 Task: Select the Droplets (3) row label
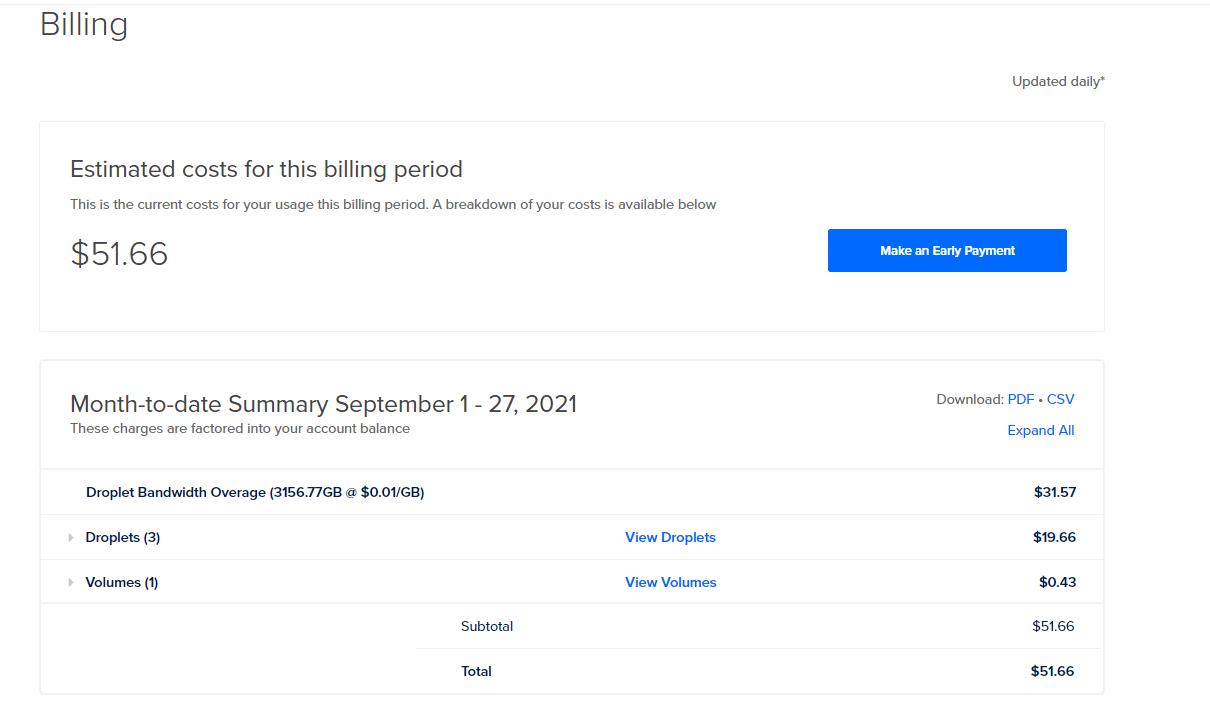[123, 537]
